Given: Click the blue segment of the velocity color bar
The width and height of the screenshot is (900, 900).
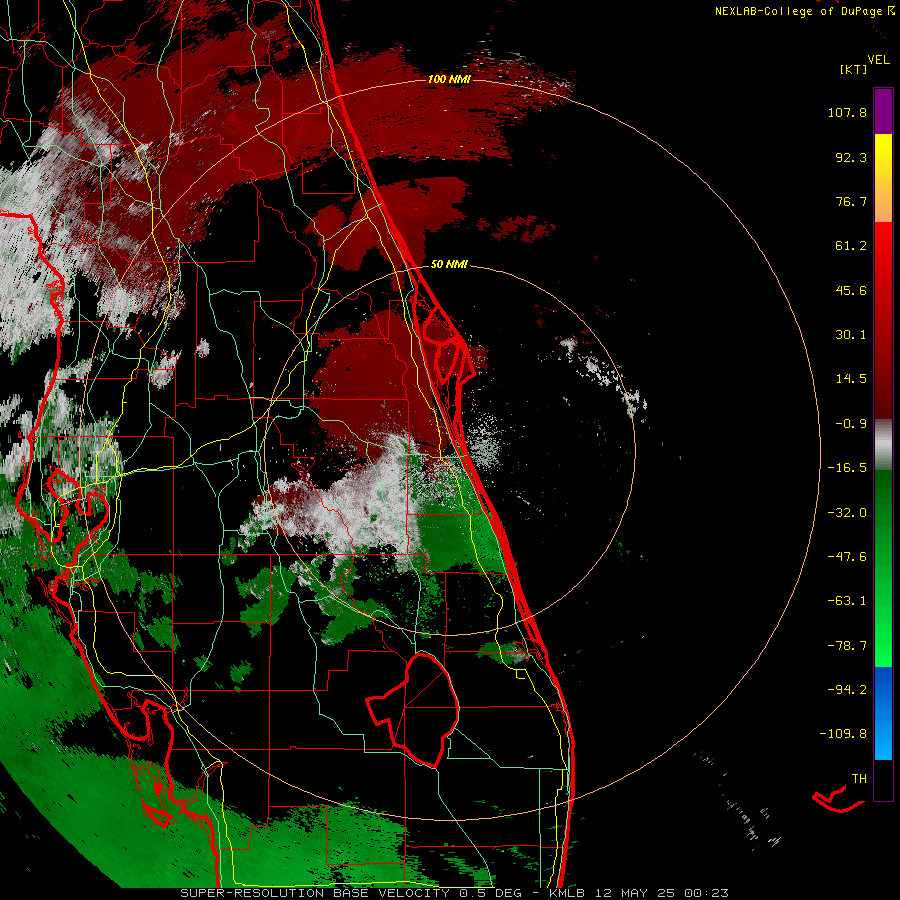Looking at the screenshot, I should tap(883, 713).
